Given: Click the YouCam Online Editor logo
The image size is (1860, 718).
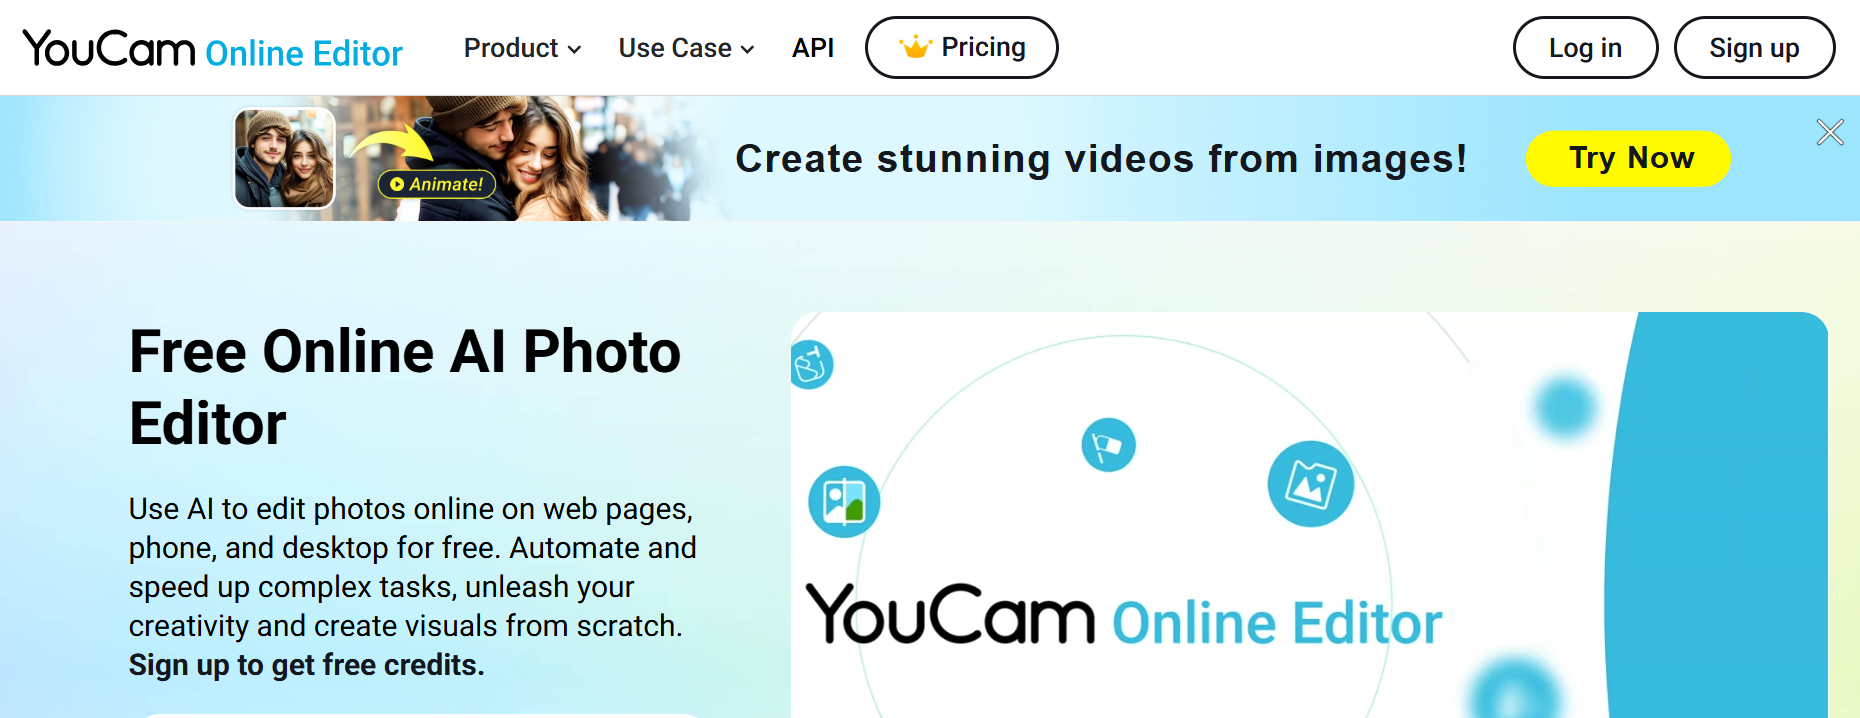Looking at the screenshot, I should coord(212,49).
